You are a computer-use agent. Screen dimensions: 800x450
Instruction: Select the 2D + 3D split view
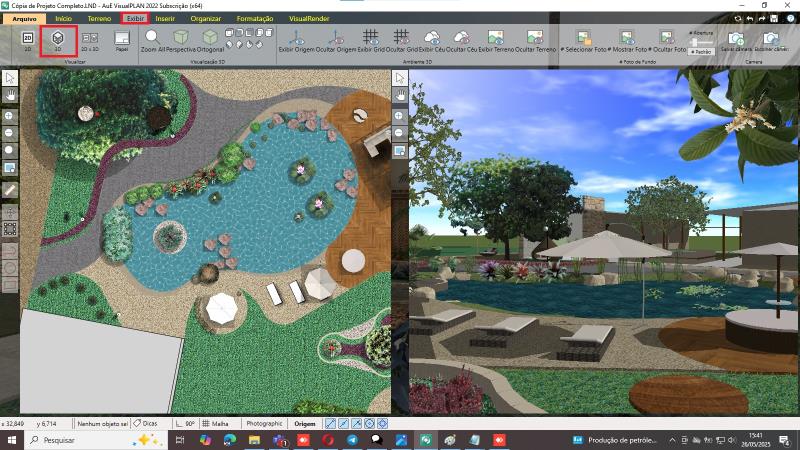89,39
